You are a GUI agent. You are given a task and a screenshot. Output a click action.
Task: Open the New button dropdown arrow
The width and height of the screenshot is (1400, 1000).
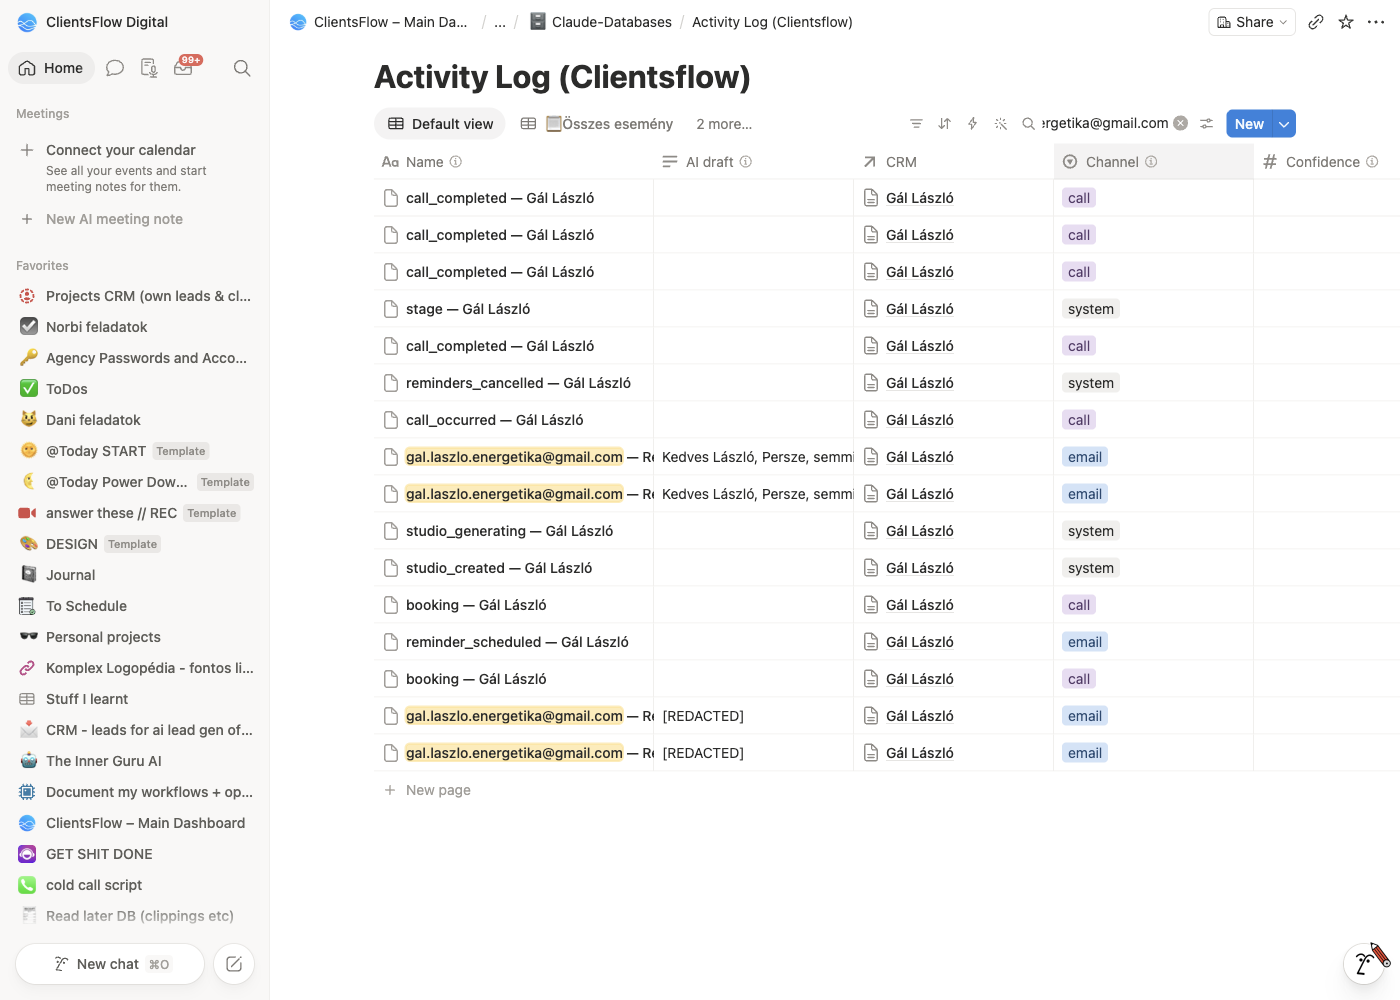(1285, 124)
